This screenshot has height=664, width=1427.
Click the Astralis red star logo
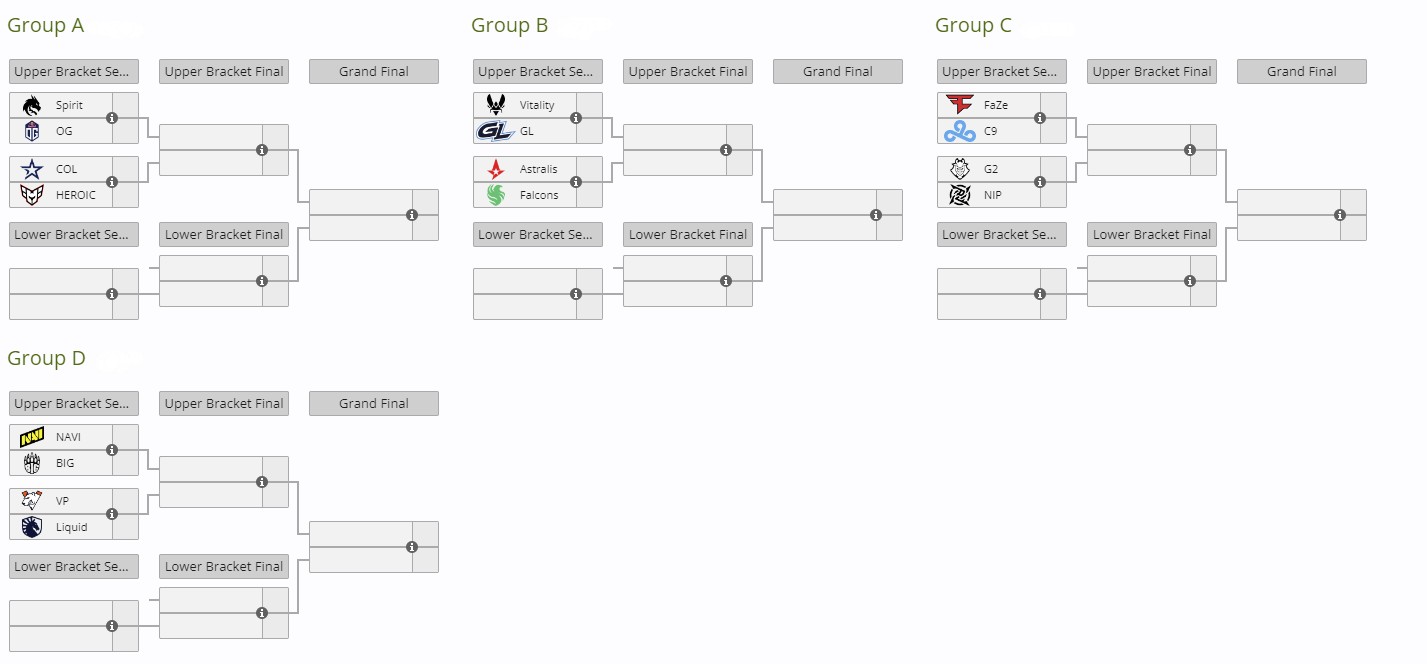[x=496, y=169]
